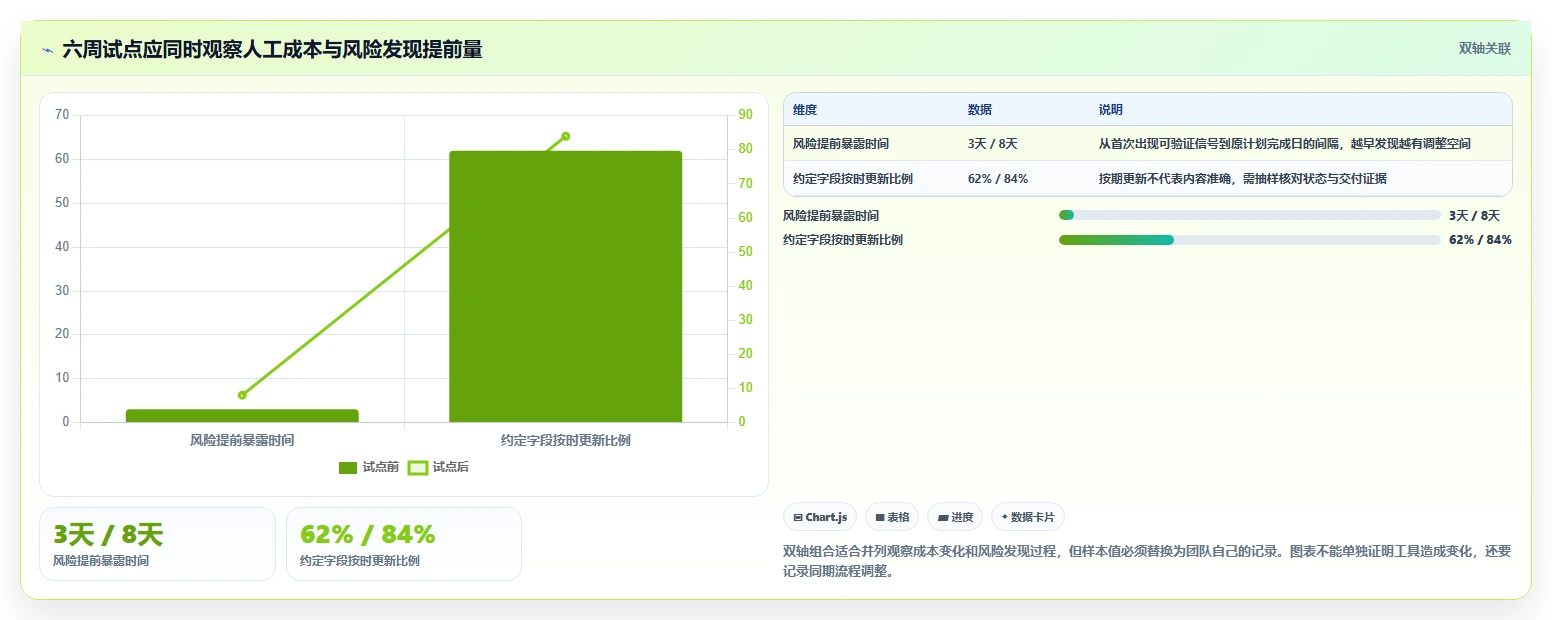The width and height of the screenshot is (1552, 620).
Task: Click the card title 六周试点应同时观察人工成本
Action: [x=272, y=49]
